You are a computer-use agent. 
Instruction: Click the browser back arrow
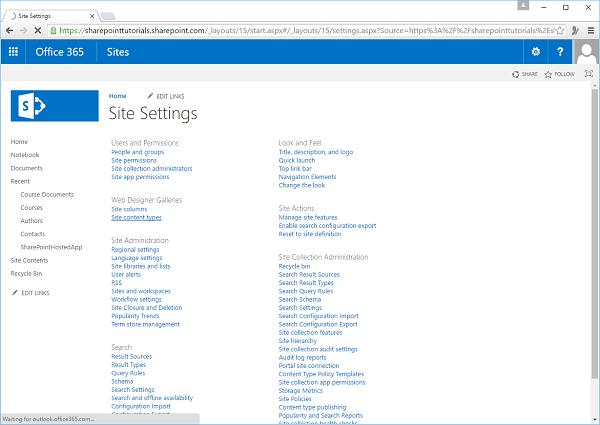(10, 30)
